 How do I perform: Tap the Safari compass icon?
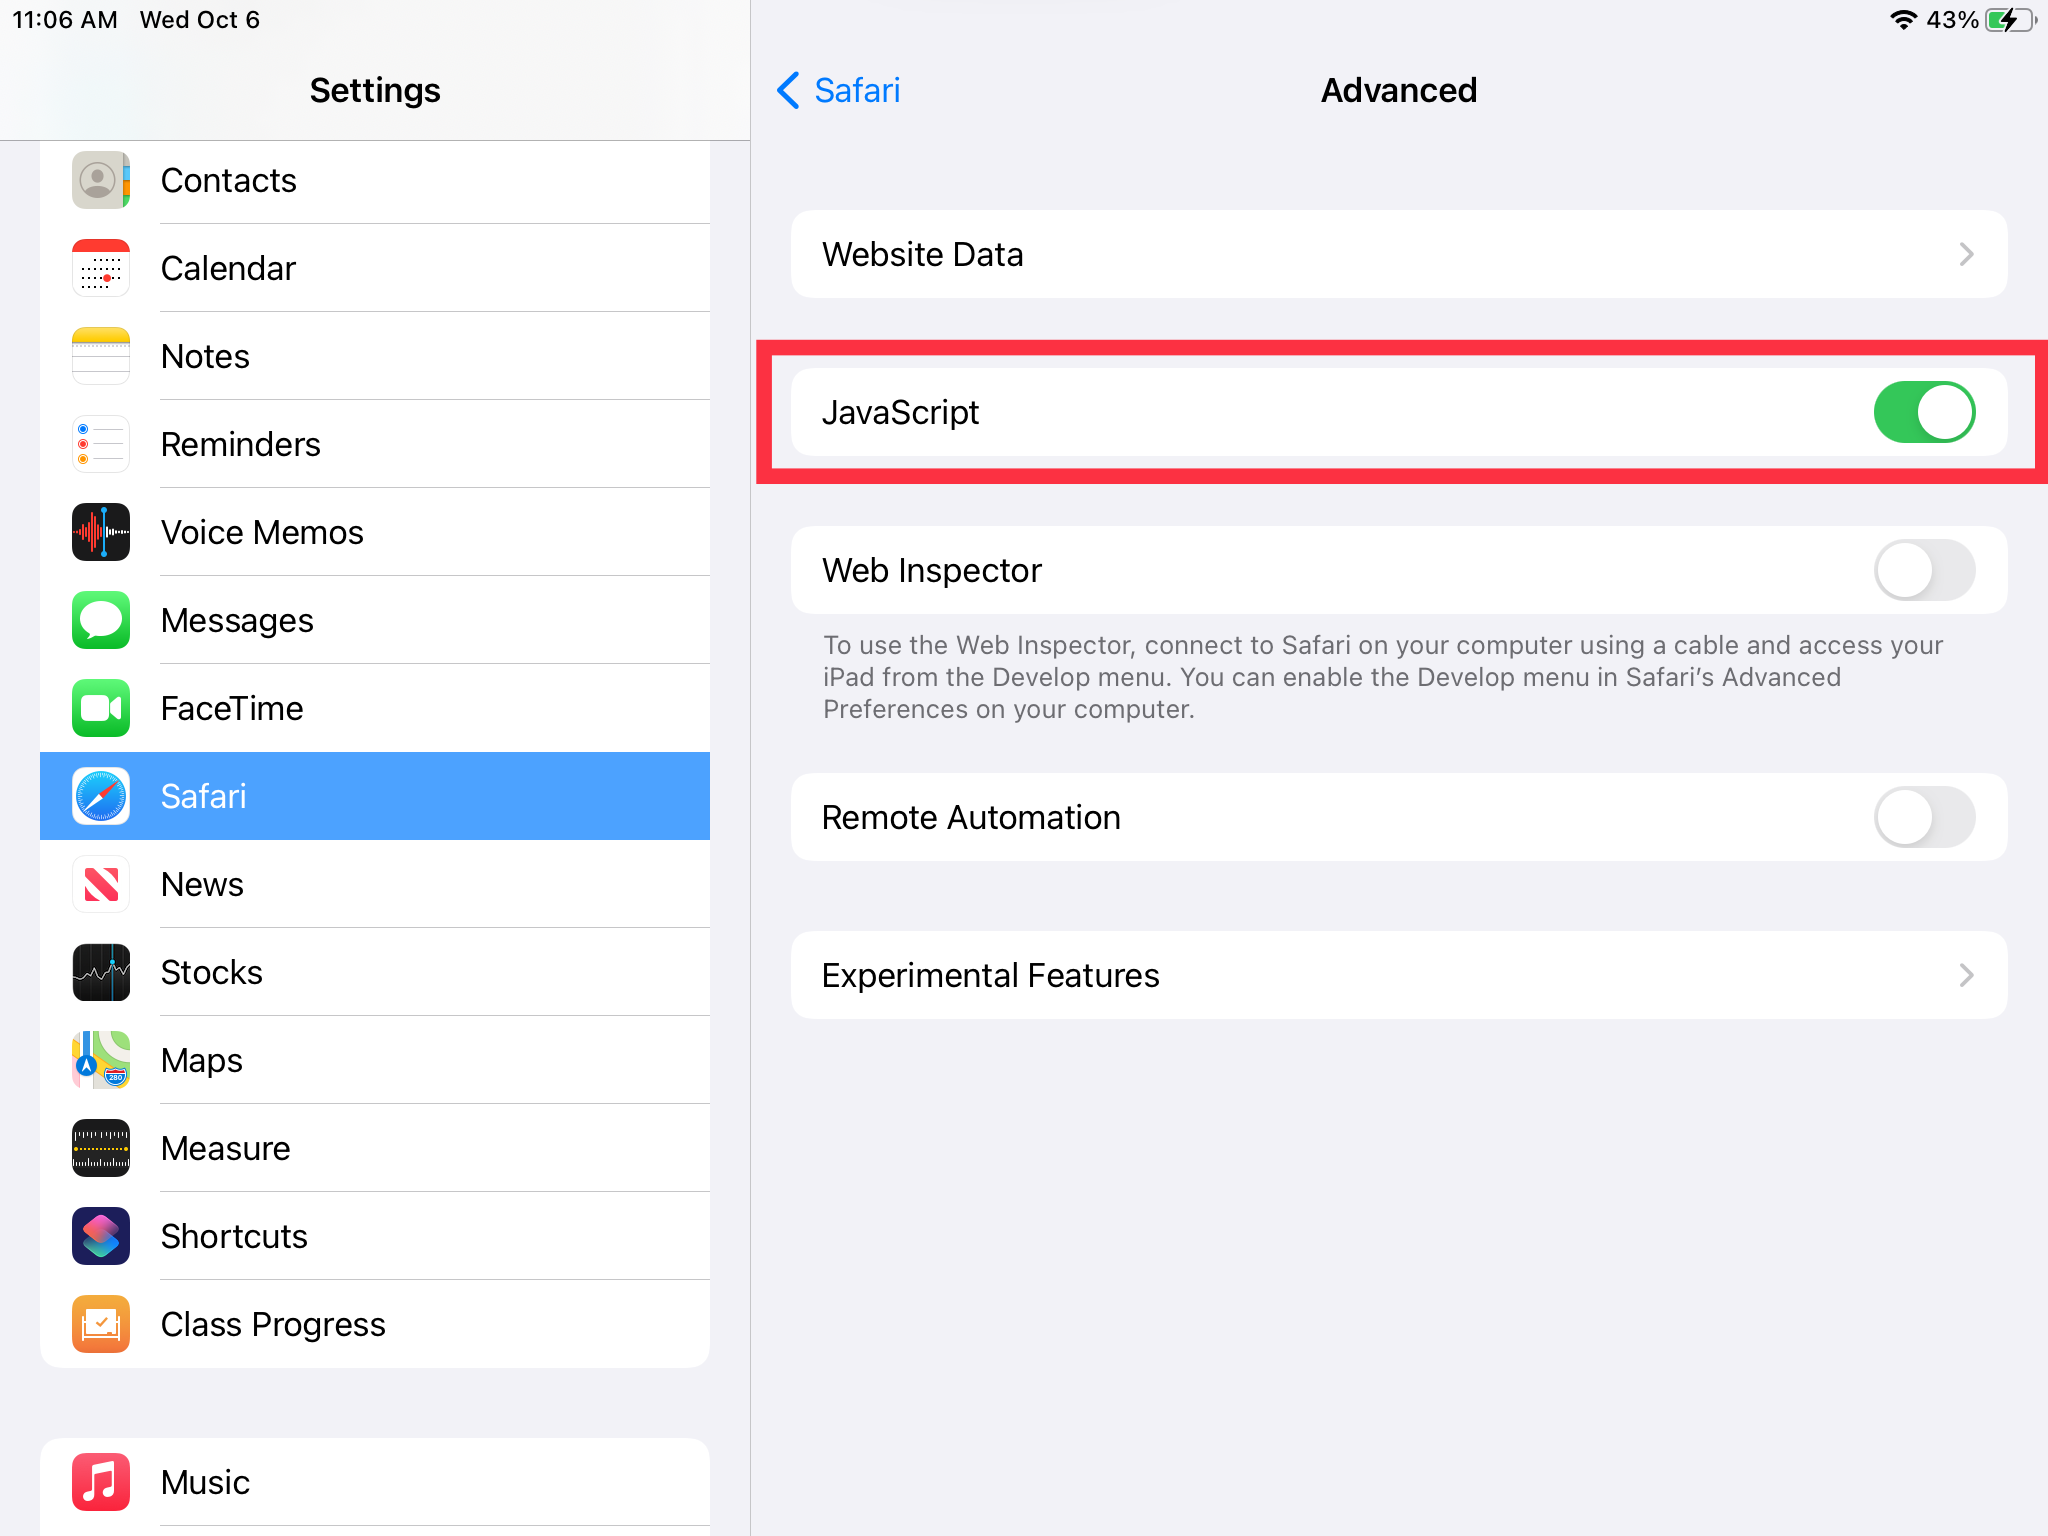point(101,796)
